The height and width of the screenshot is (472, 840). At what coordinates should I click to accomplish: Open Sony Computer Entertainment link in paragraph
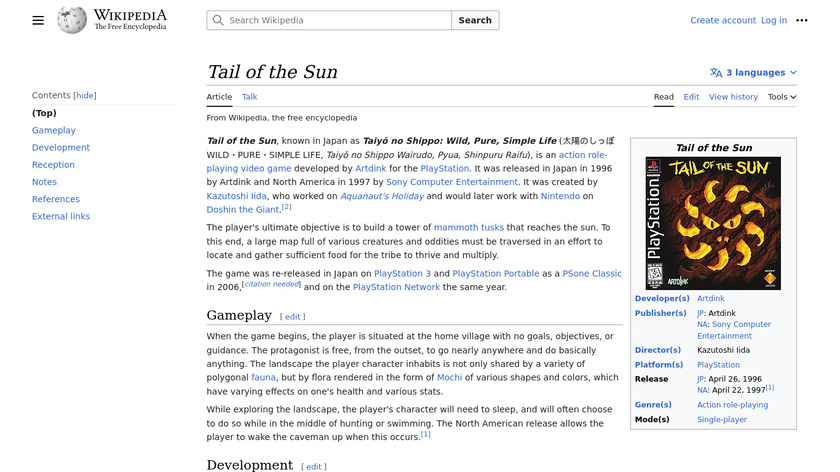tap(452, 182)
